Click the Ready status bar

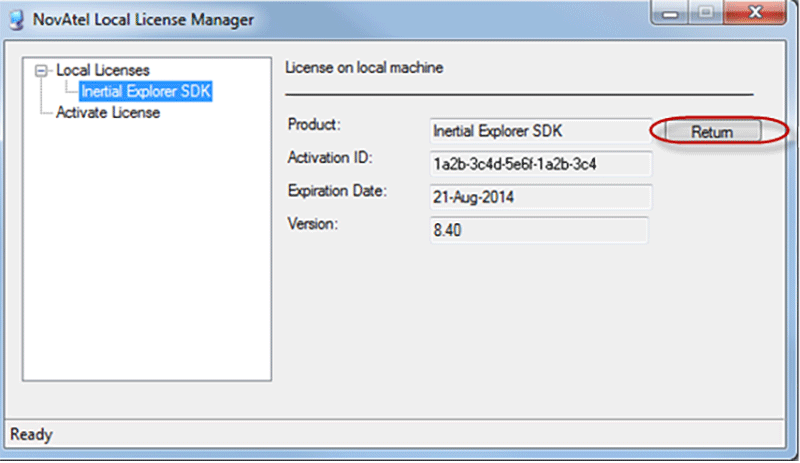coord(394,434)
